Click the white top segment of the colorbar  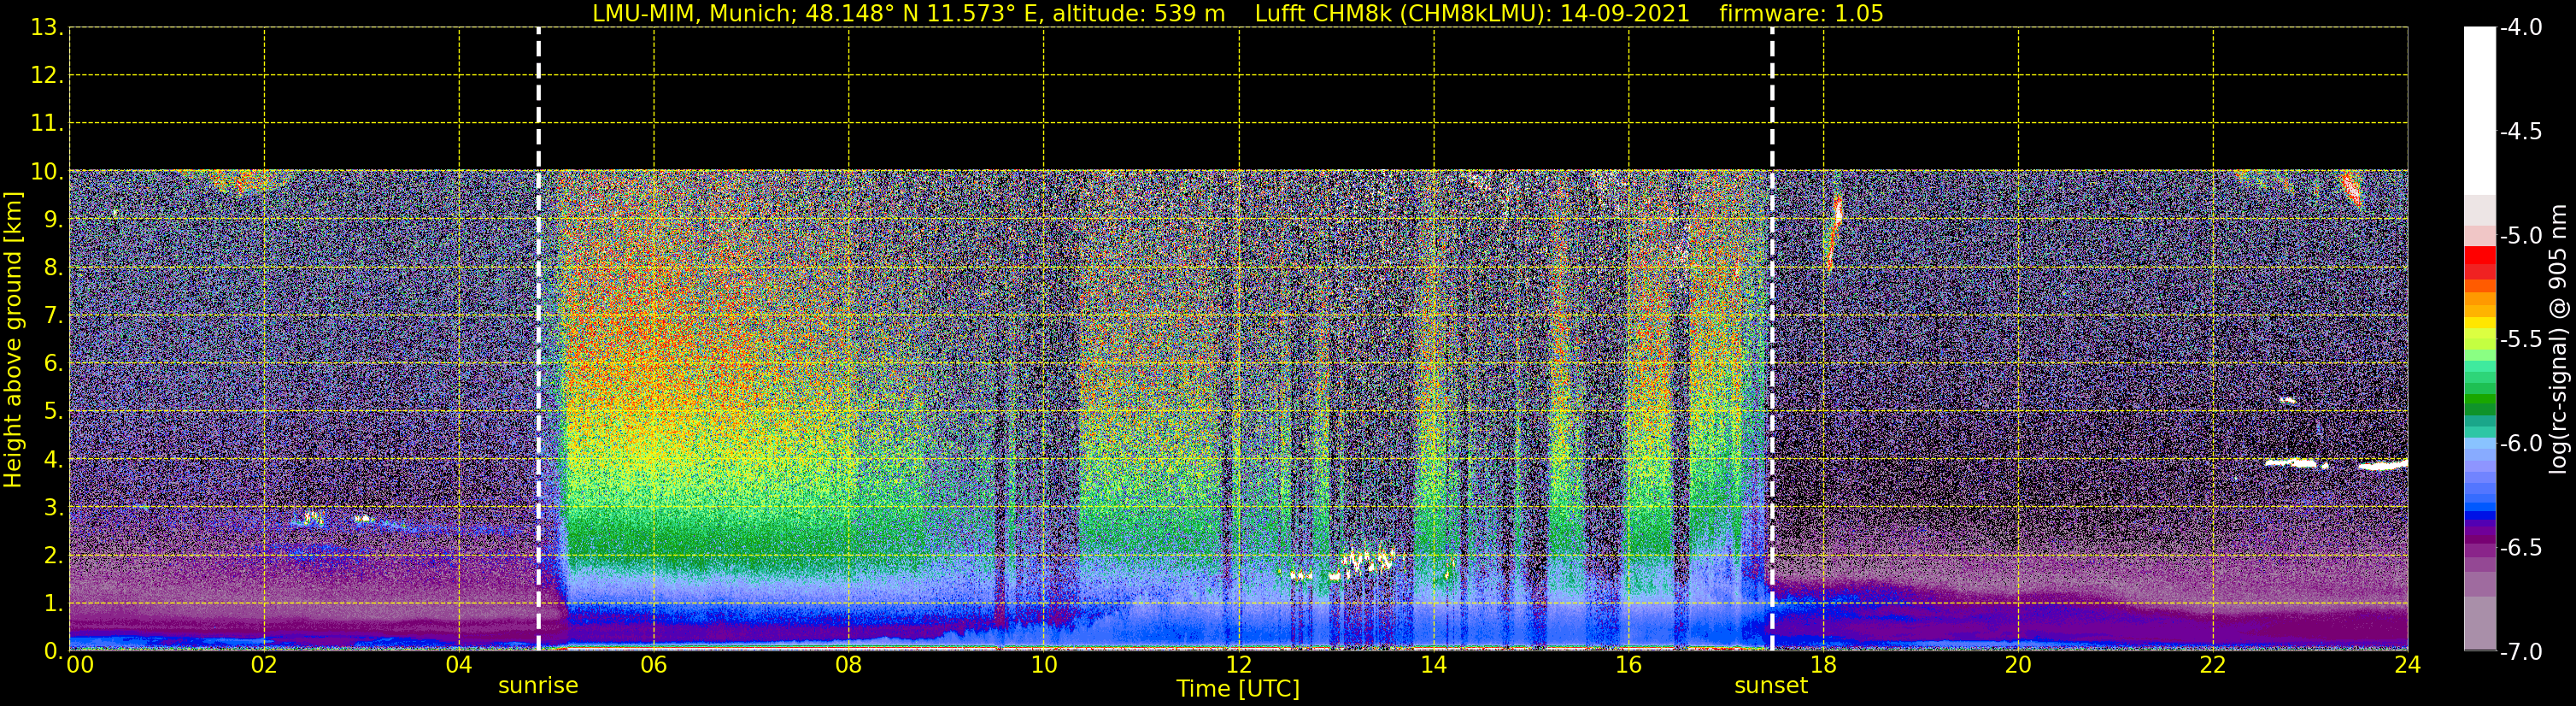(x=2479, y=111)
